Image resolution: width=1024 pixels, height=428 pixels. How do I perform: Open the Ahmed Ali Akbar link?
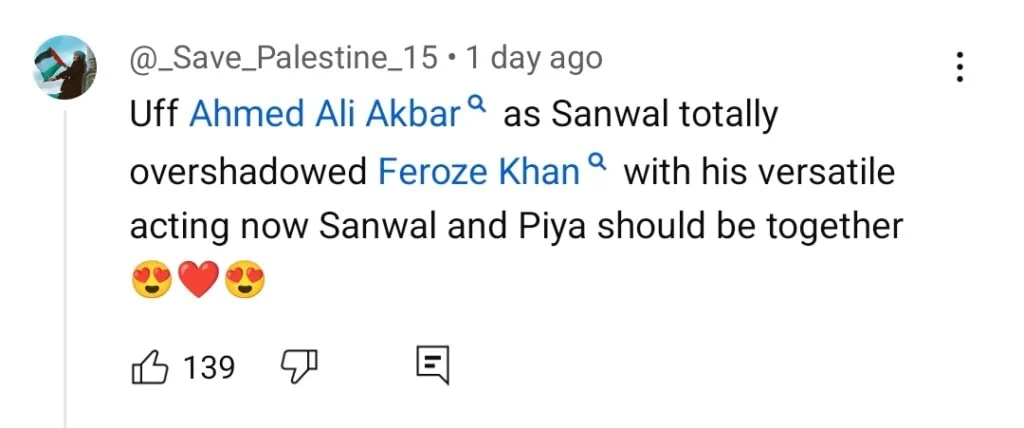[324, 116]
